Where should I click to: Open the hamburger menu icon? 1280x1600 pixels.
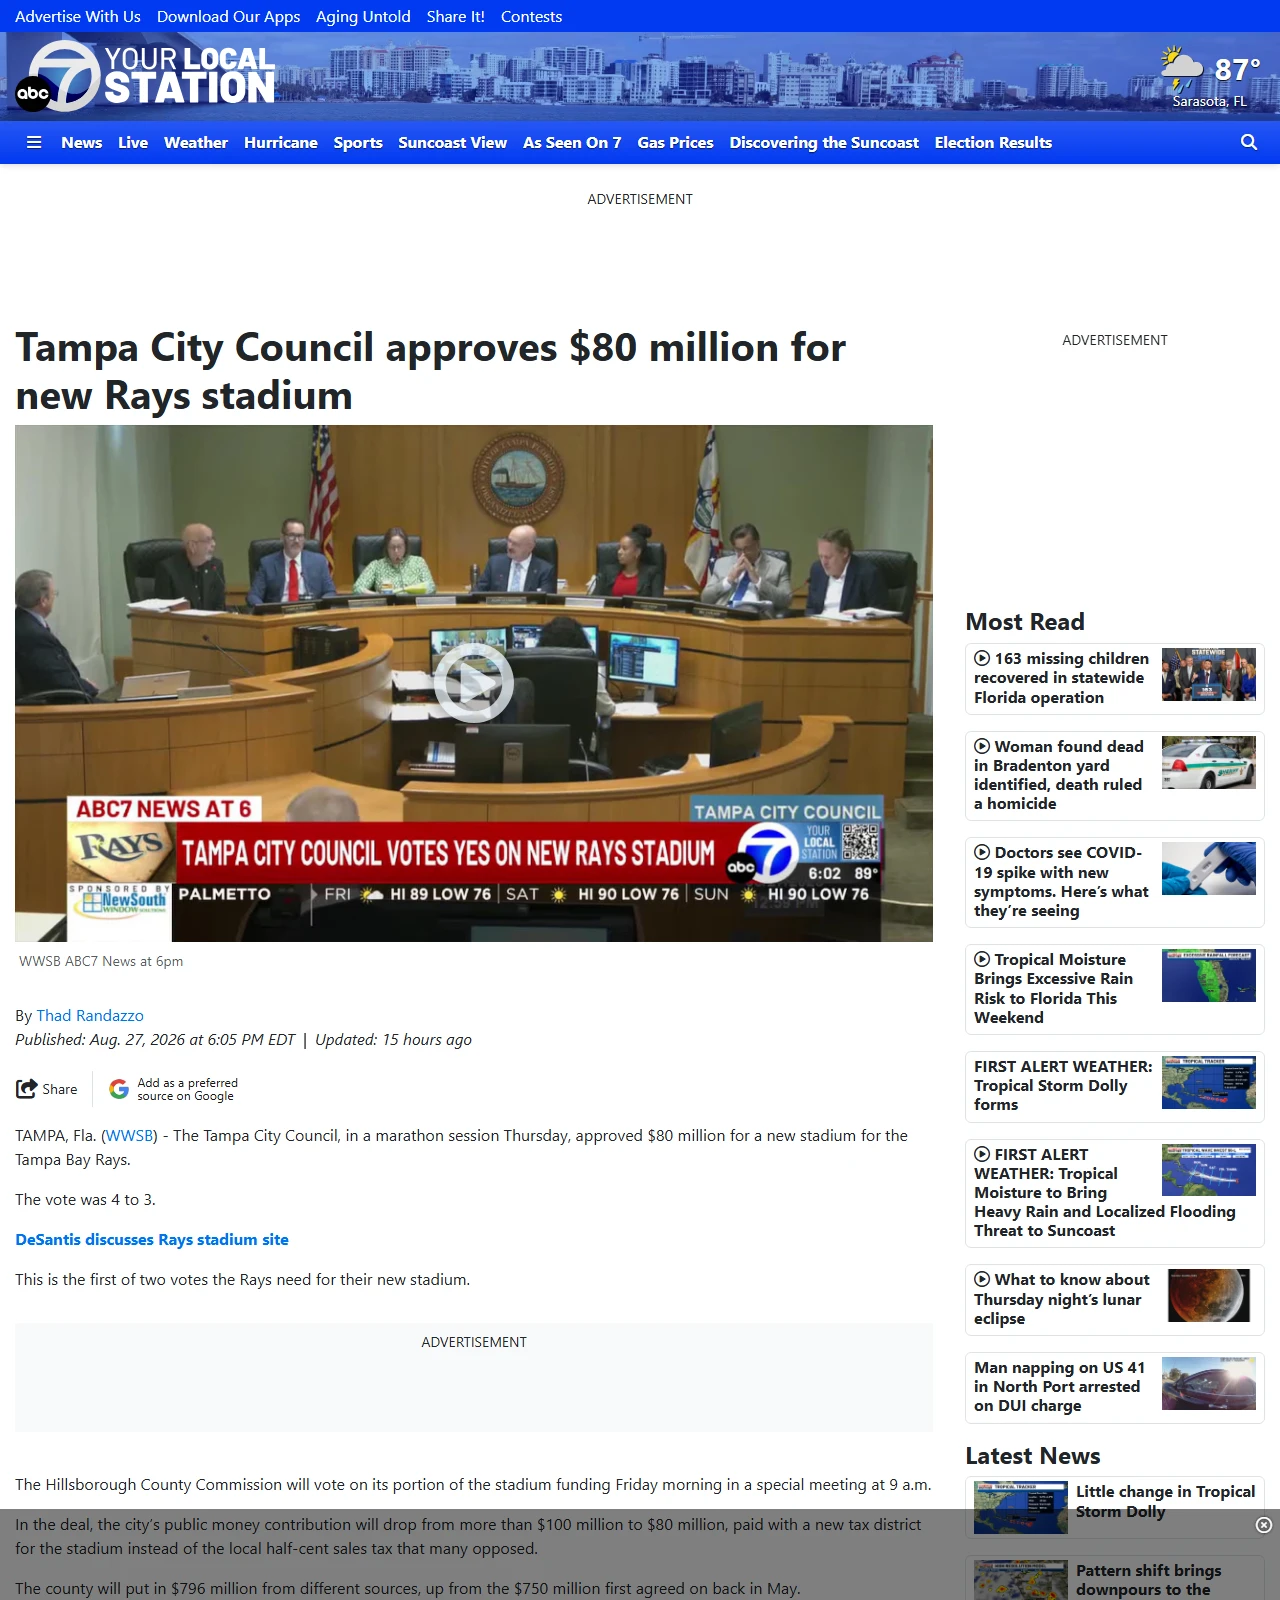[34, 142]
